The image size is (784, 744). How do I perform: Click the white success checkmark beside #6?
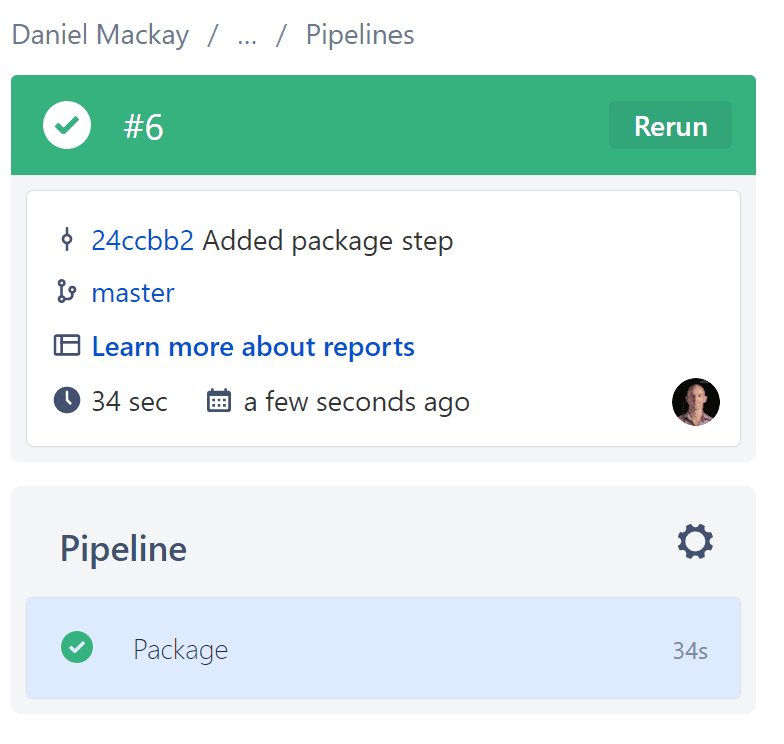(x=67, y=125)
